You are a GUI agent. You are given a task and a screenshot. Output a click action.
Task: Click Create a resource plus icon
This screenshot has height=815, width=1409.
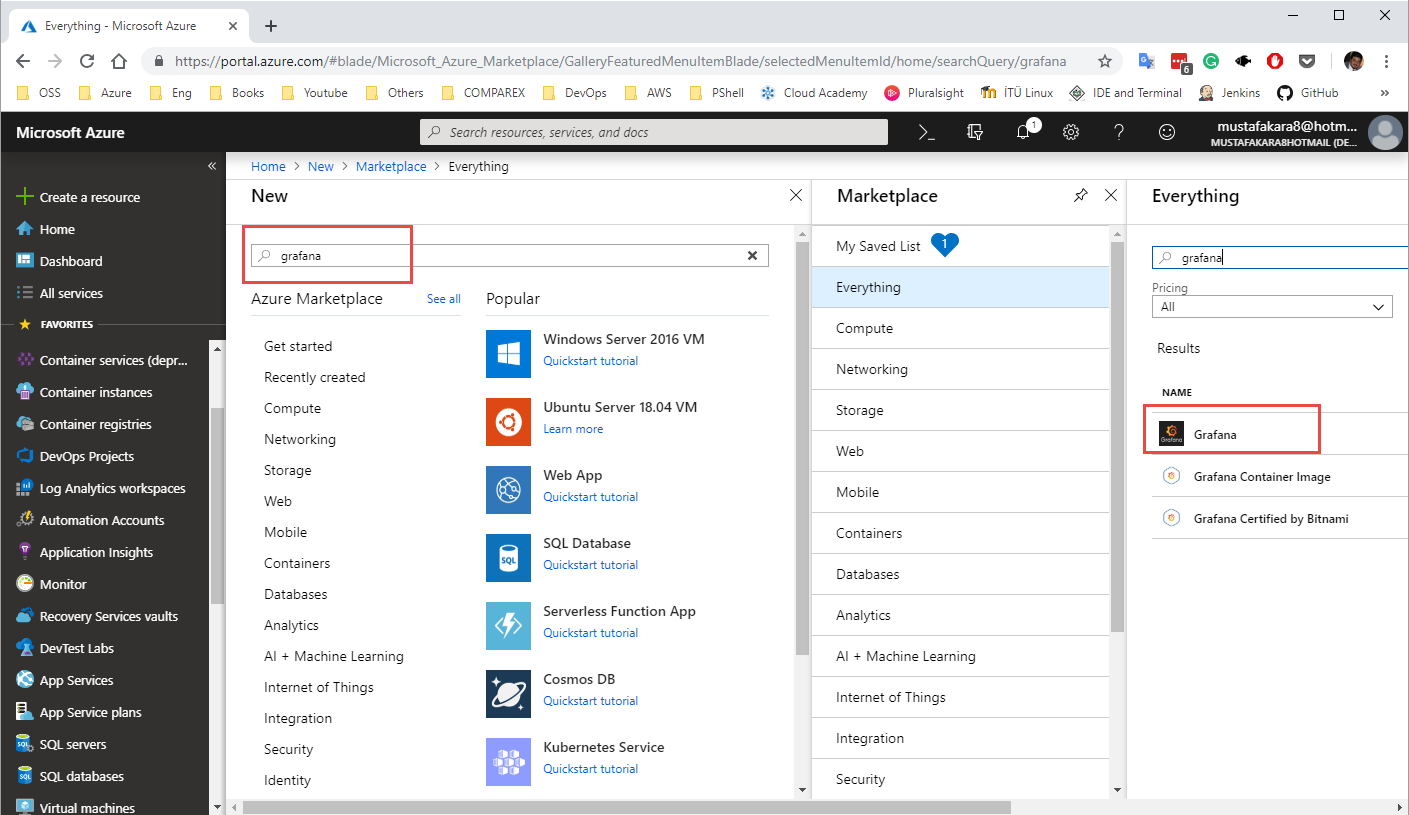pos(25,197)
